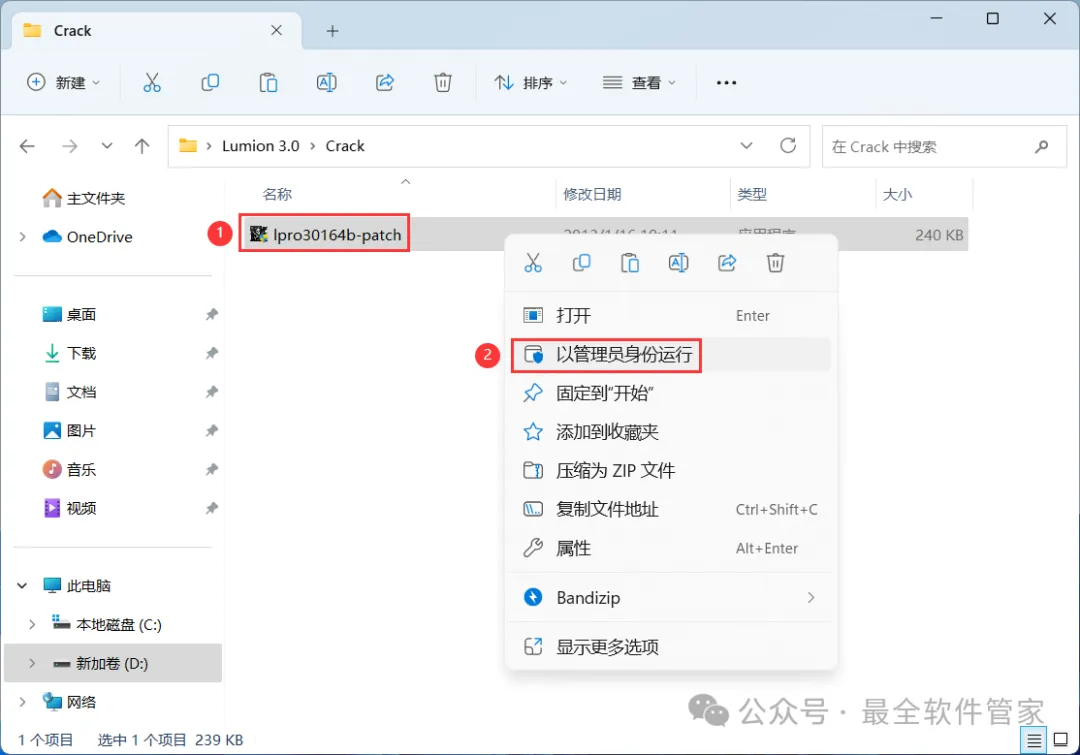
Task: Click the folder icon in the address bar
Action: tap(187, 145)
